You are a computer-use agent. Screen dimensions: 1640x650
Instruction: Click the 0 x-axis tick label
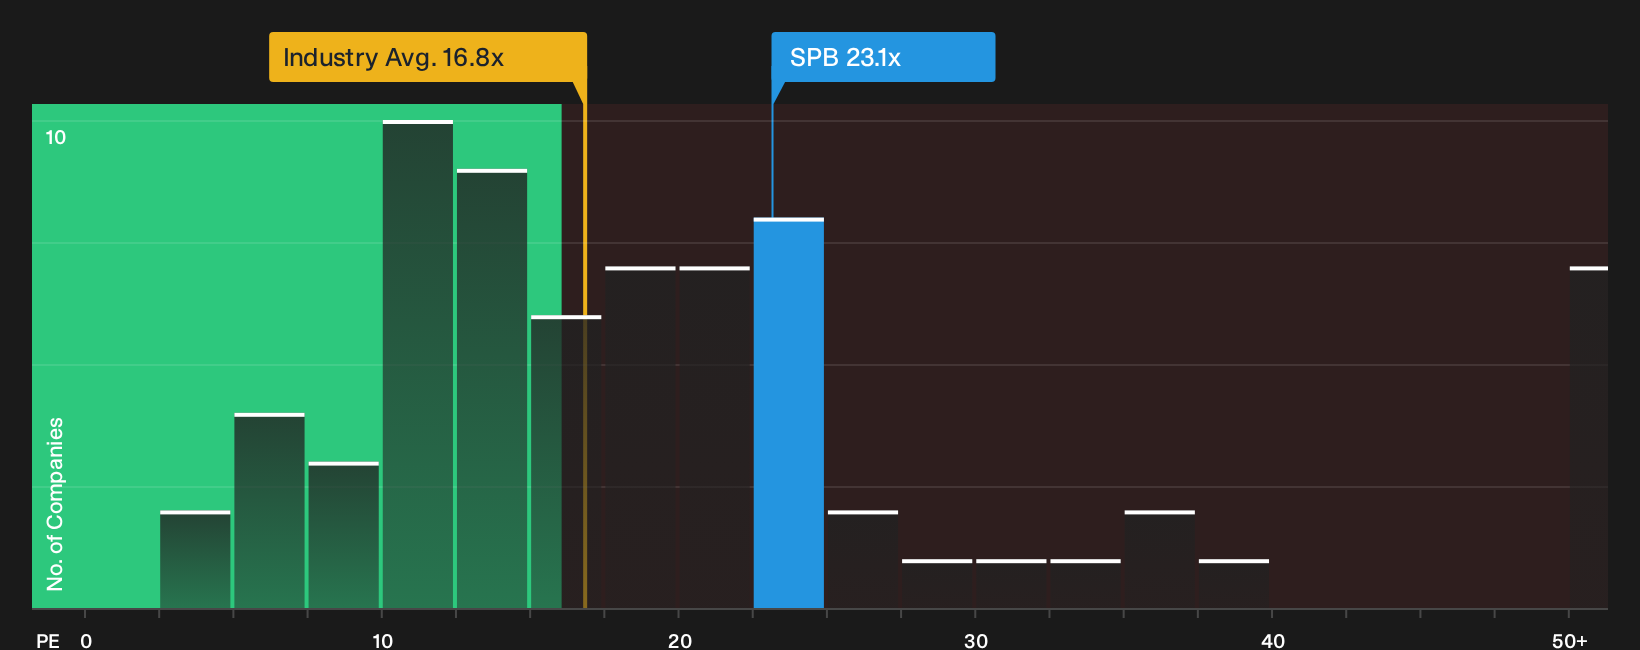[86, 641]
